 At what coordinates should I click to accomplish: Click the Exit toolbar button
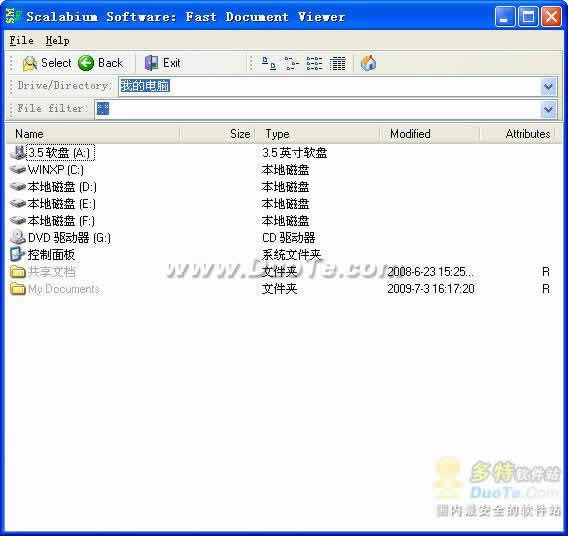click(x=162, y=63)
